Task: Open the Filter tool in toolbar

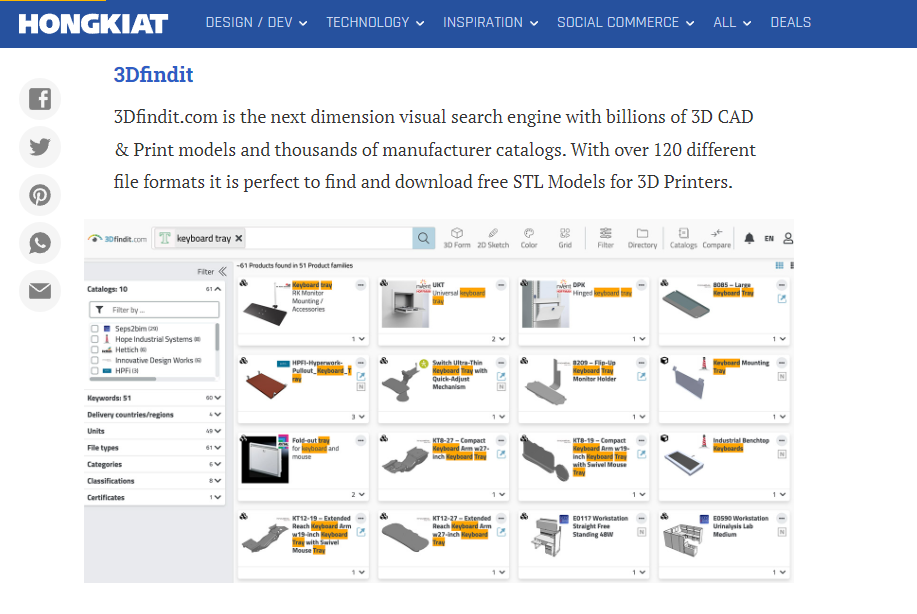Action: coord(605,238)
